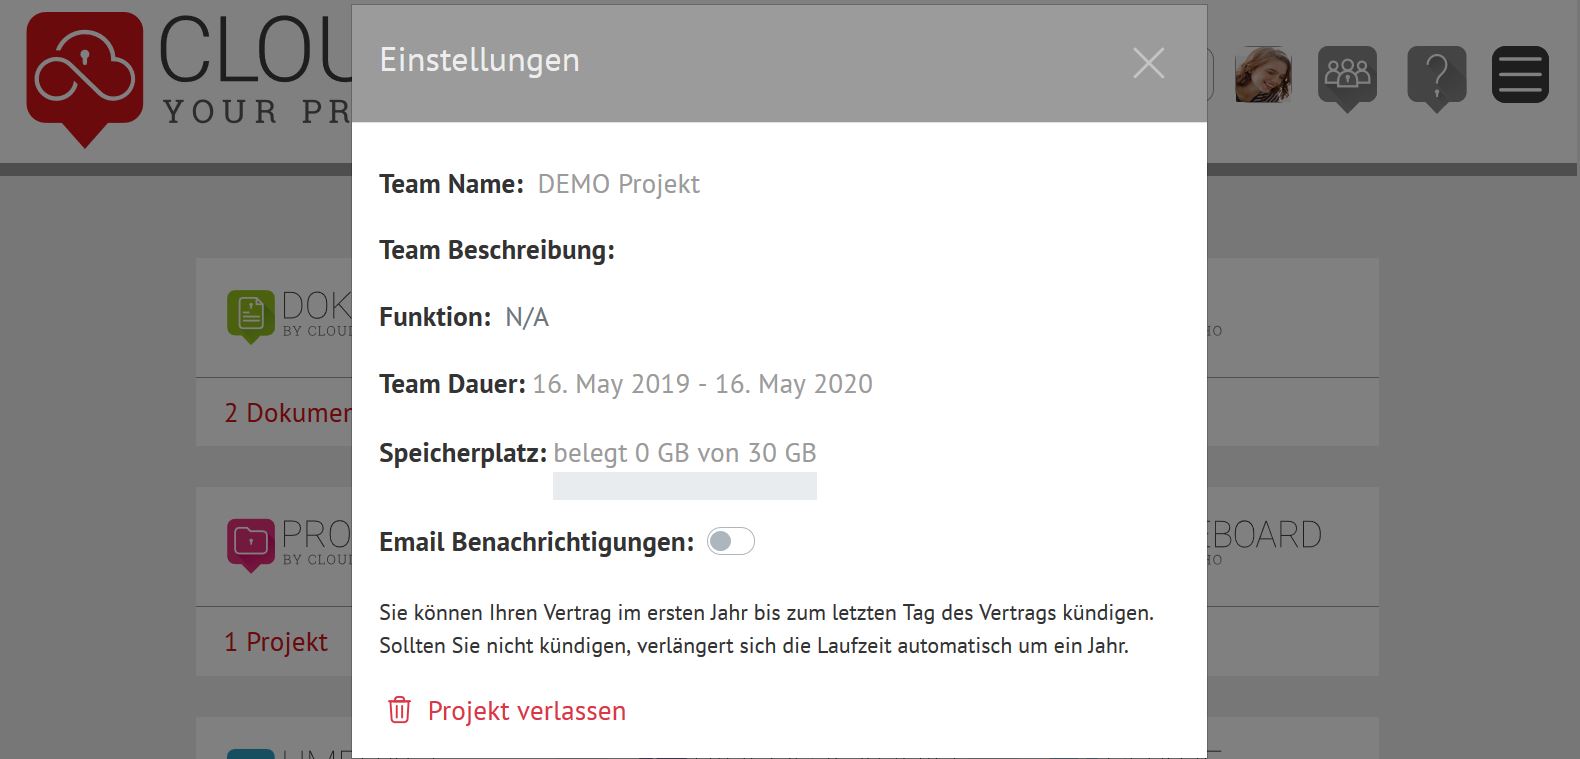The height and width of the screenshot is (759, 1580).
Task: Select the Projekt verlassen link
Action: pyautogui.click(x=527, y=711)
